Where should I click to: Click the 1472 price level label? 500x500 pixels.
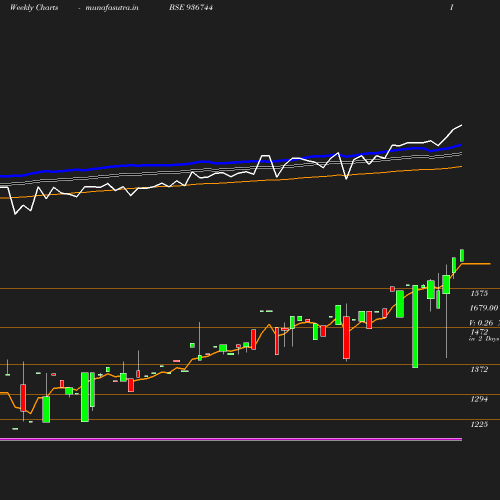479,332
